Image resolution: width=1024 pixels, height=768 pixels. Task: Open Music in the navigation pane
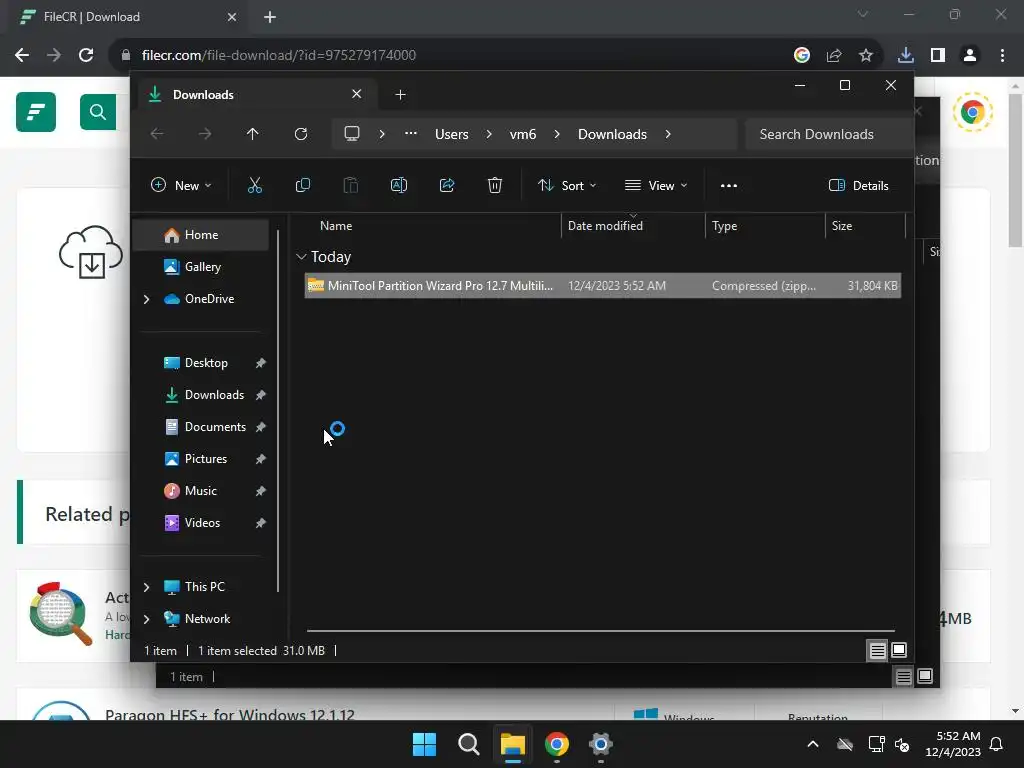tap(200, 490)
